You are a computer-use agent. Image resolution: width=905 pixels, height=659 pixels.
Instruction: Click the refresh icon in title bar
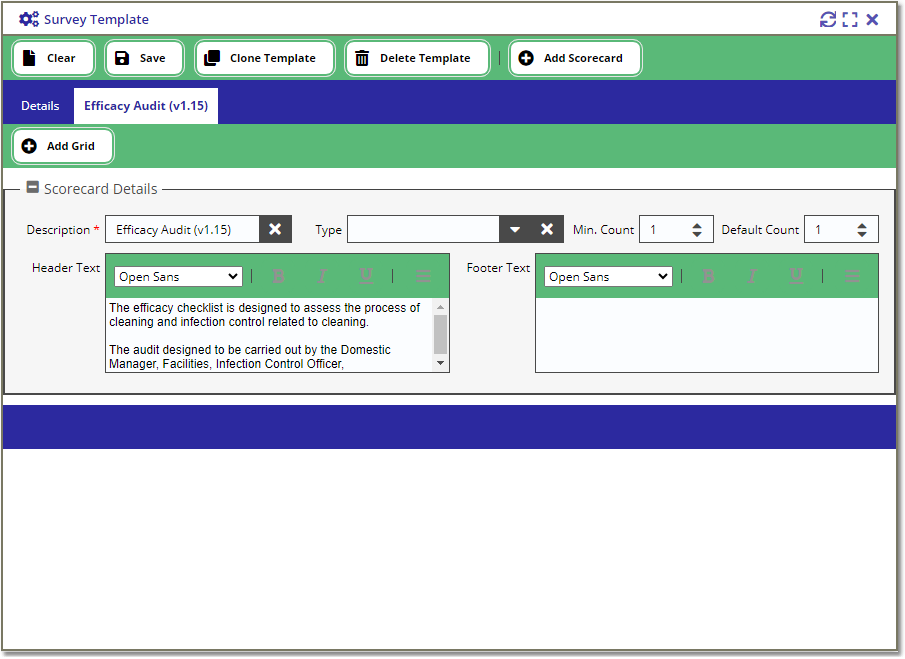point(828,20)
